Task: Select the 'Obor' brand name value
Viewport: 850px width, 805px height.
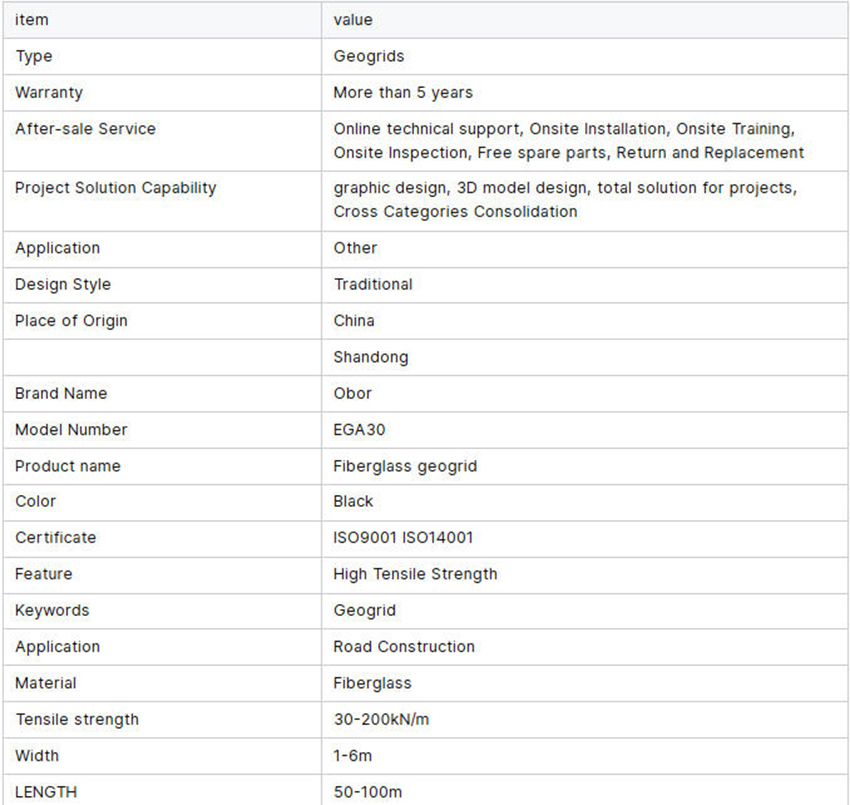Action: pyautogui.click(x=352, y=393)
